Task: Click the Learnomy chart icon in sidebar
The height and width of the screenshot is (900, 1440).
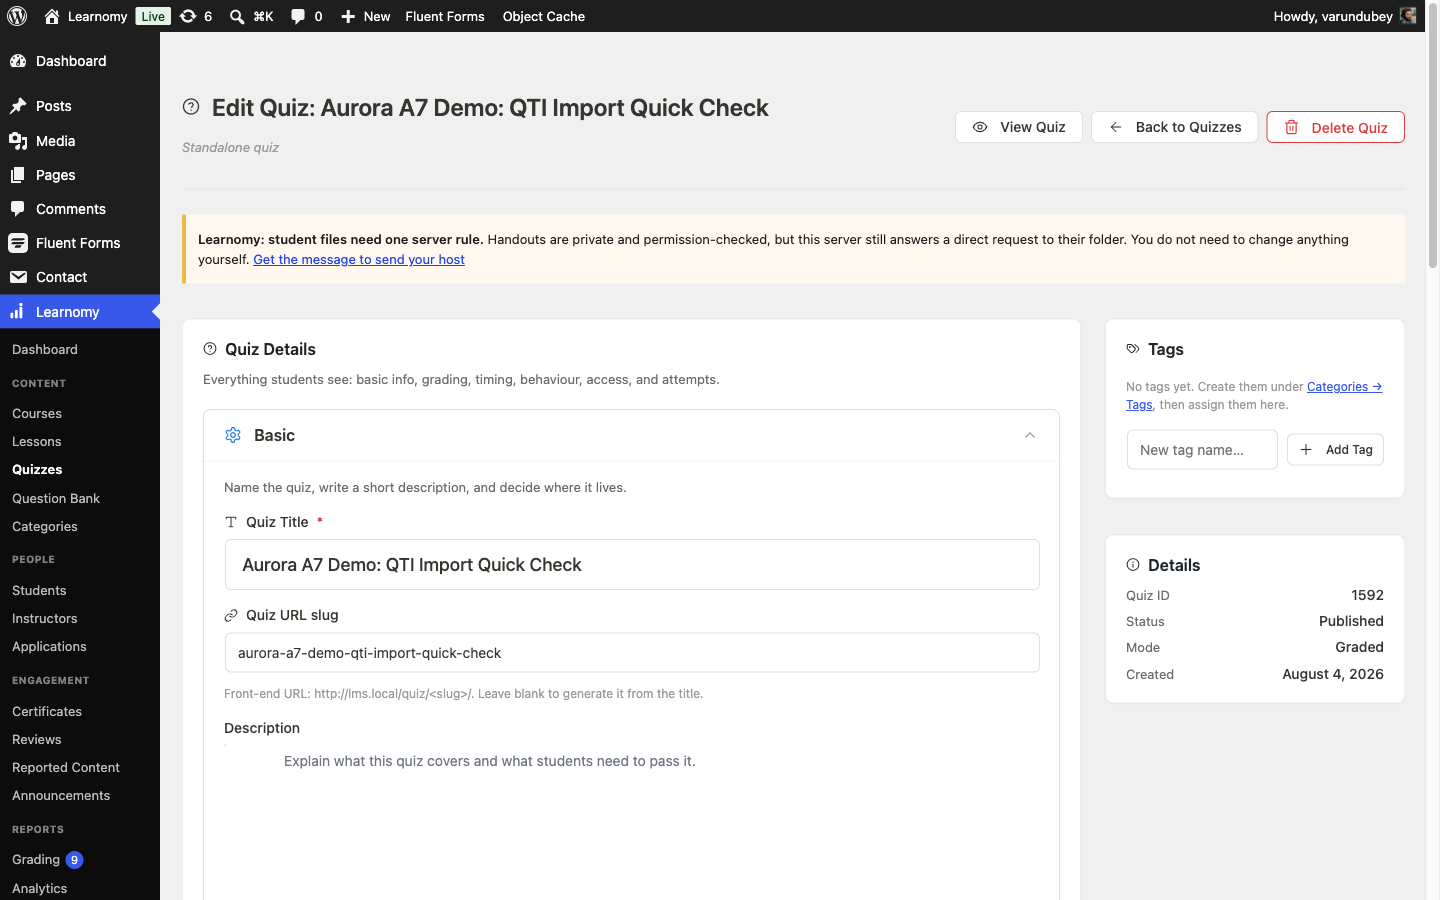Action: coord(17,312)
